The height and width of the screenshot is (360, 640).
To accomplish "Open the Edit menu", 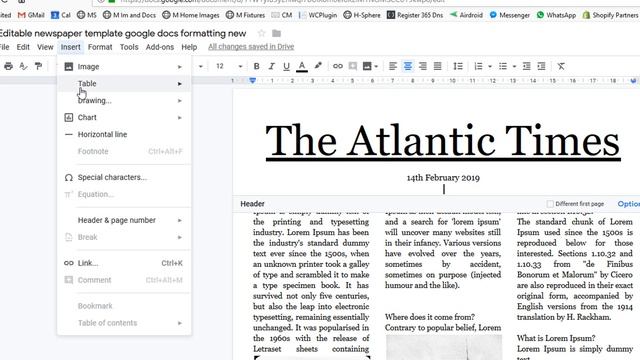I will pos(23,47).
